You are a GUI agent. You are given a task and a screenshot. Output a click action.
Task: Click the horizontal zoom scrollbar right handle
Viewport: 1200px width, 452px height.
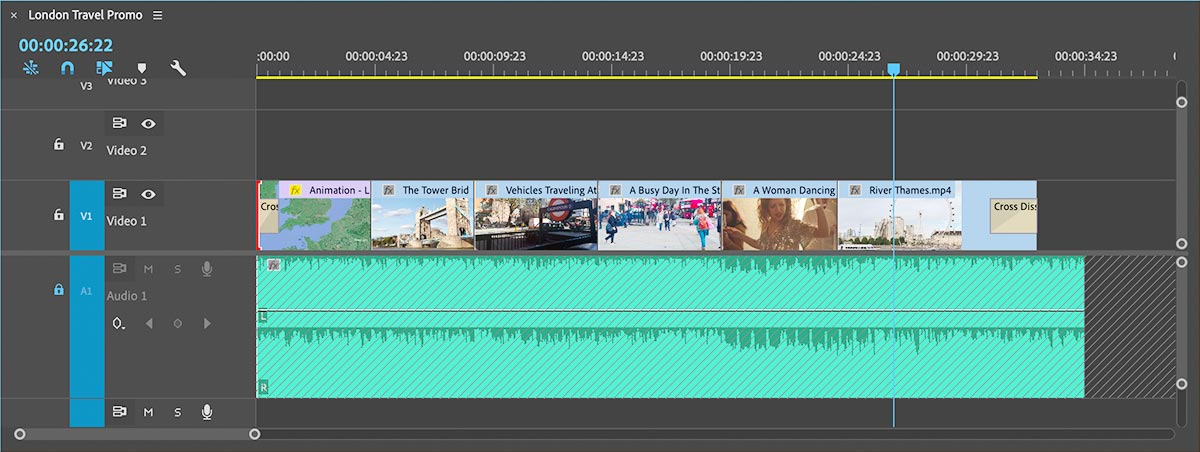point(255,434)
